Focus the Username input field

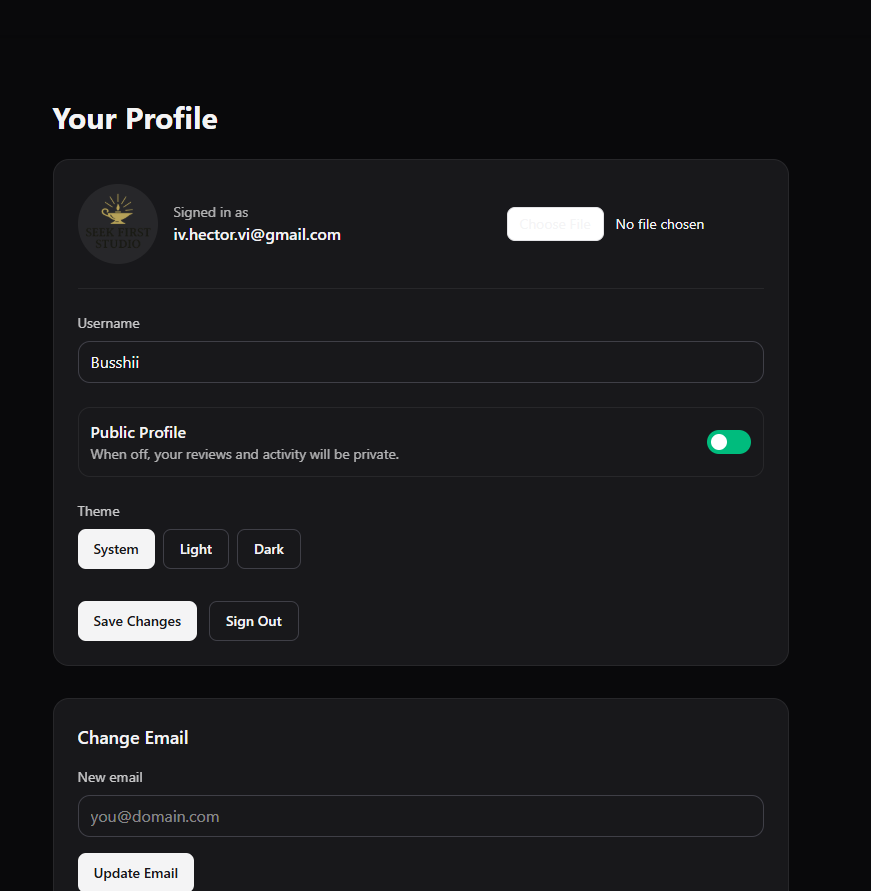(x=420, y=362)
